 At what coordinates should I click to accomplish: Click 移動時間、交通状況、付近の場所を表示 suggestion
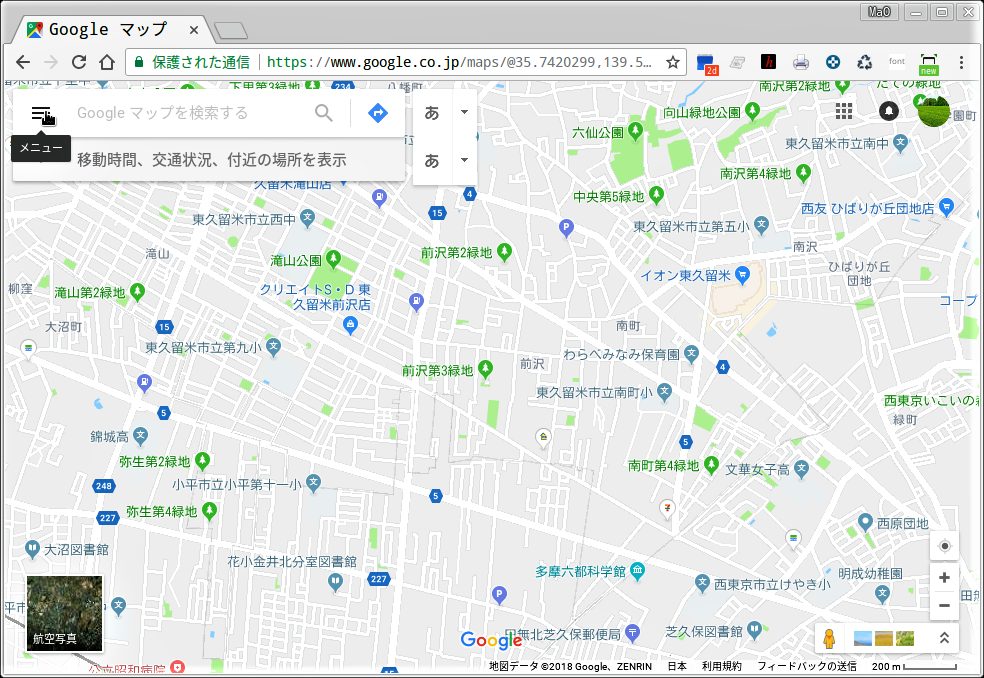pyautogui.click(x=211, y=160)
